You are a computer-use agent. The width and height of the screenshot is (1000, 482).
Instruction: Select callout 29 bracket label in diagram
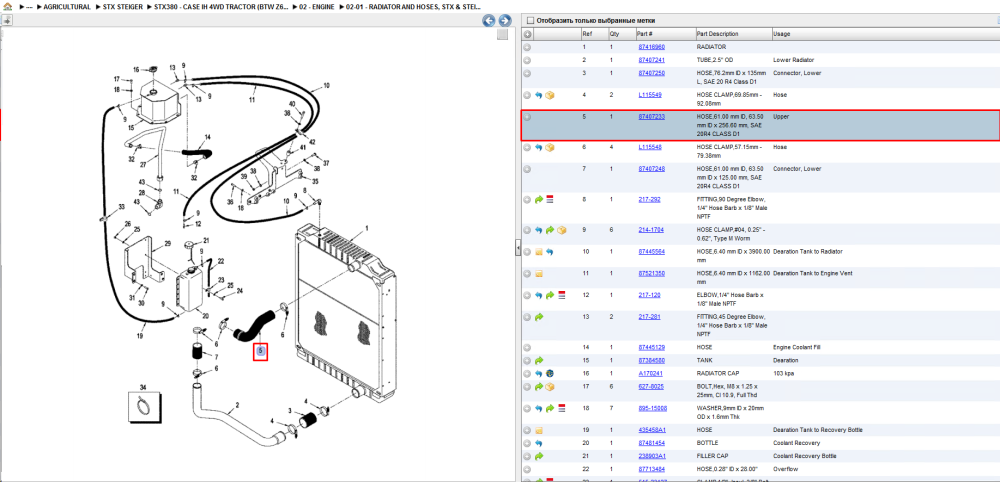(168, 244)
